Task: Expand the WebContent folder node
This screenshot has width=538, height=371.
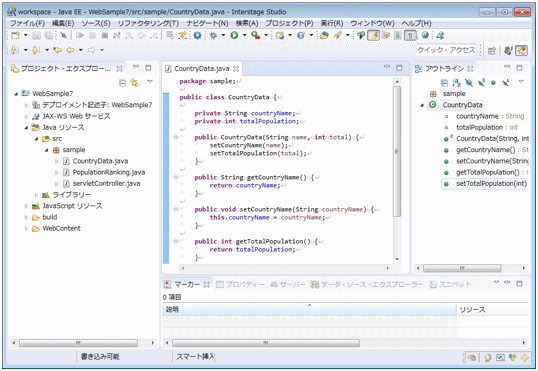Action: click(x=26, y=229)
